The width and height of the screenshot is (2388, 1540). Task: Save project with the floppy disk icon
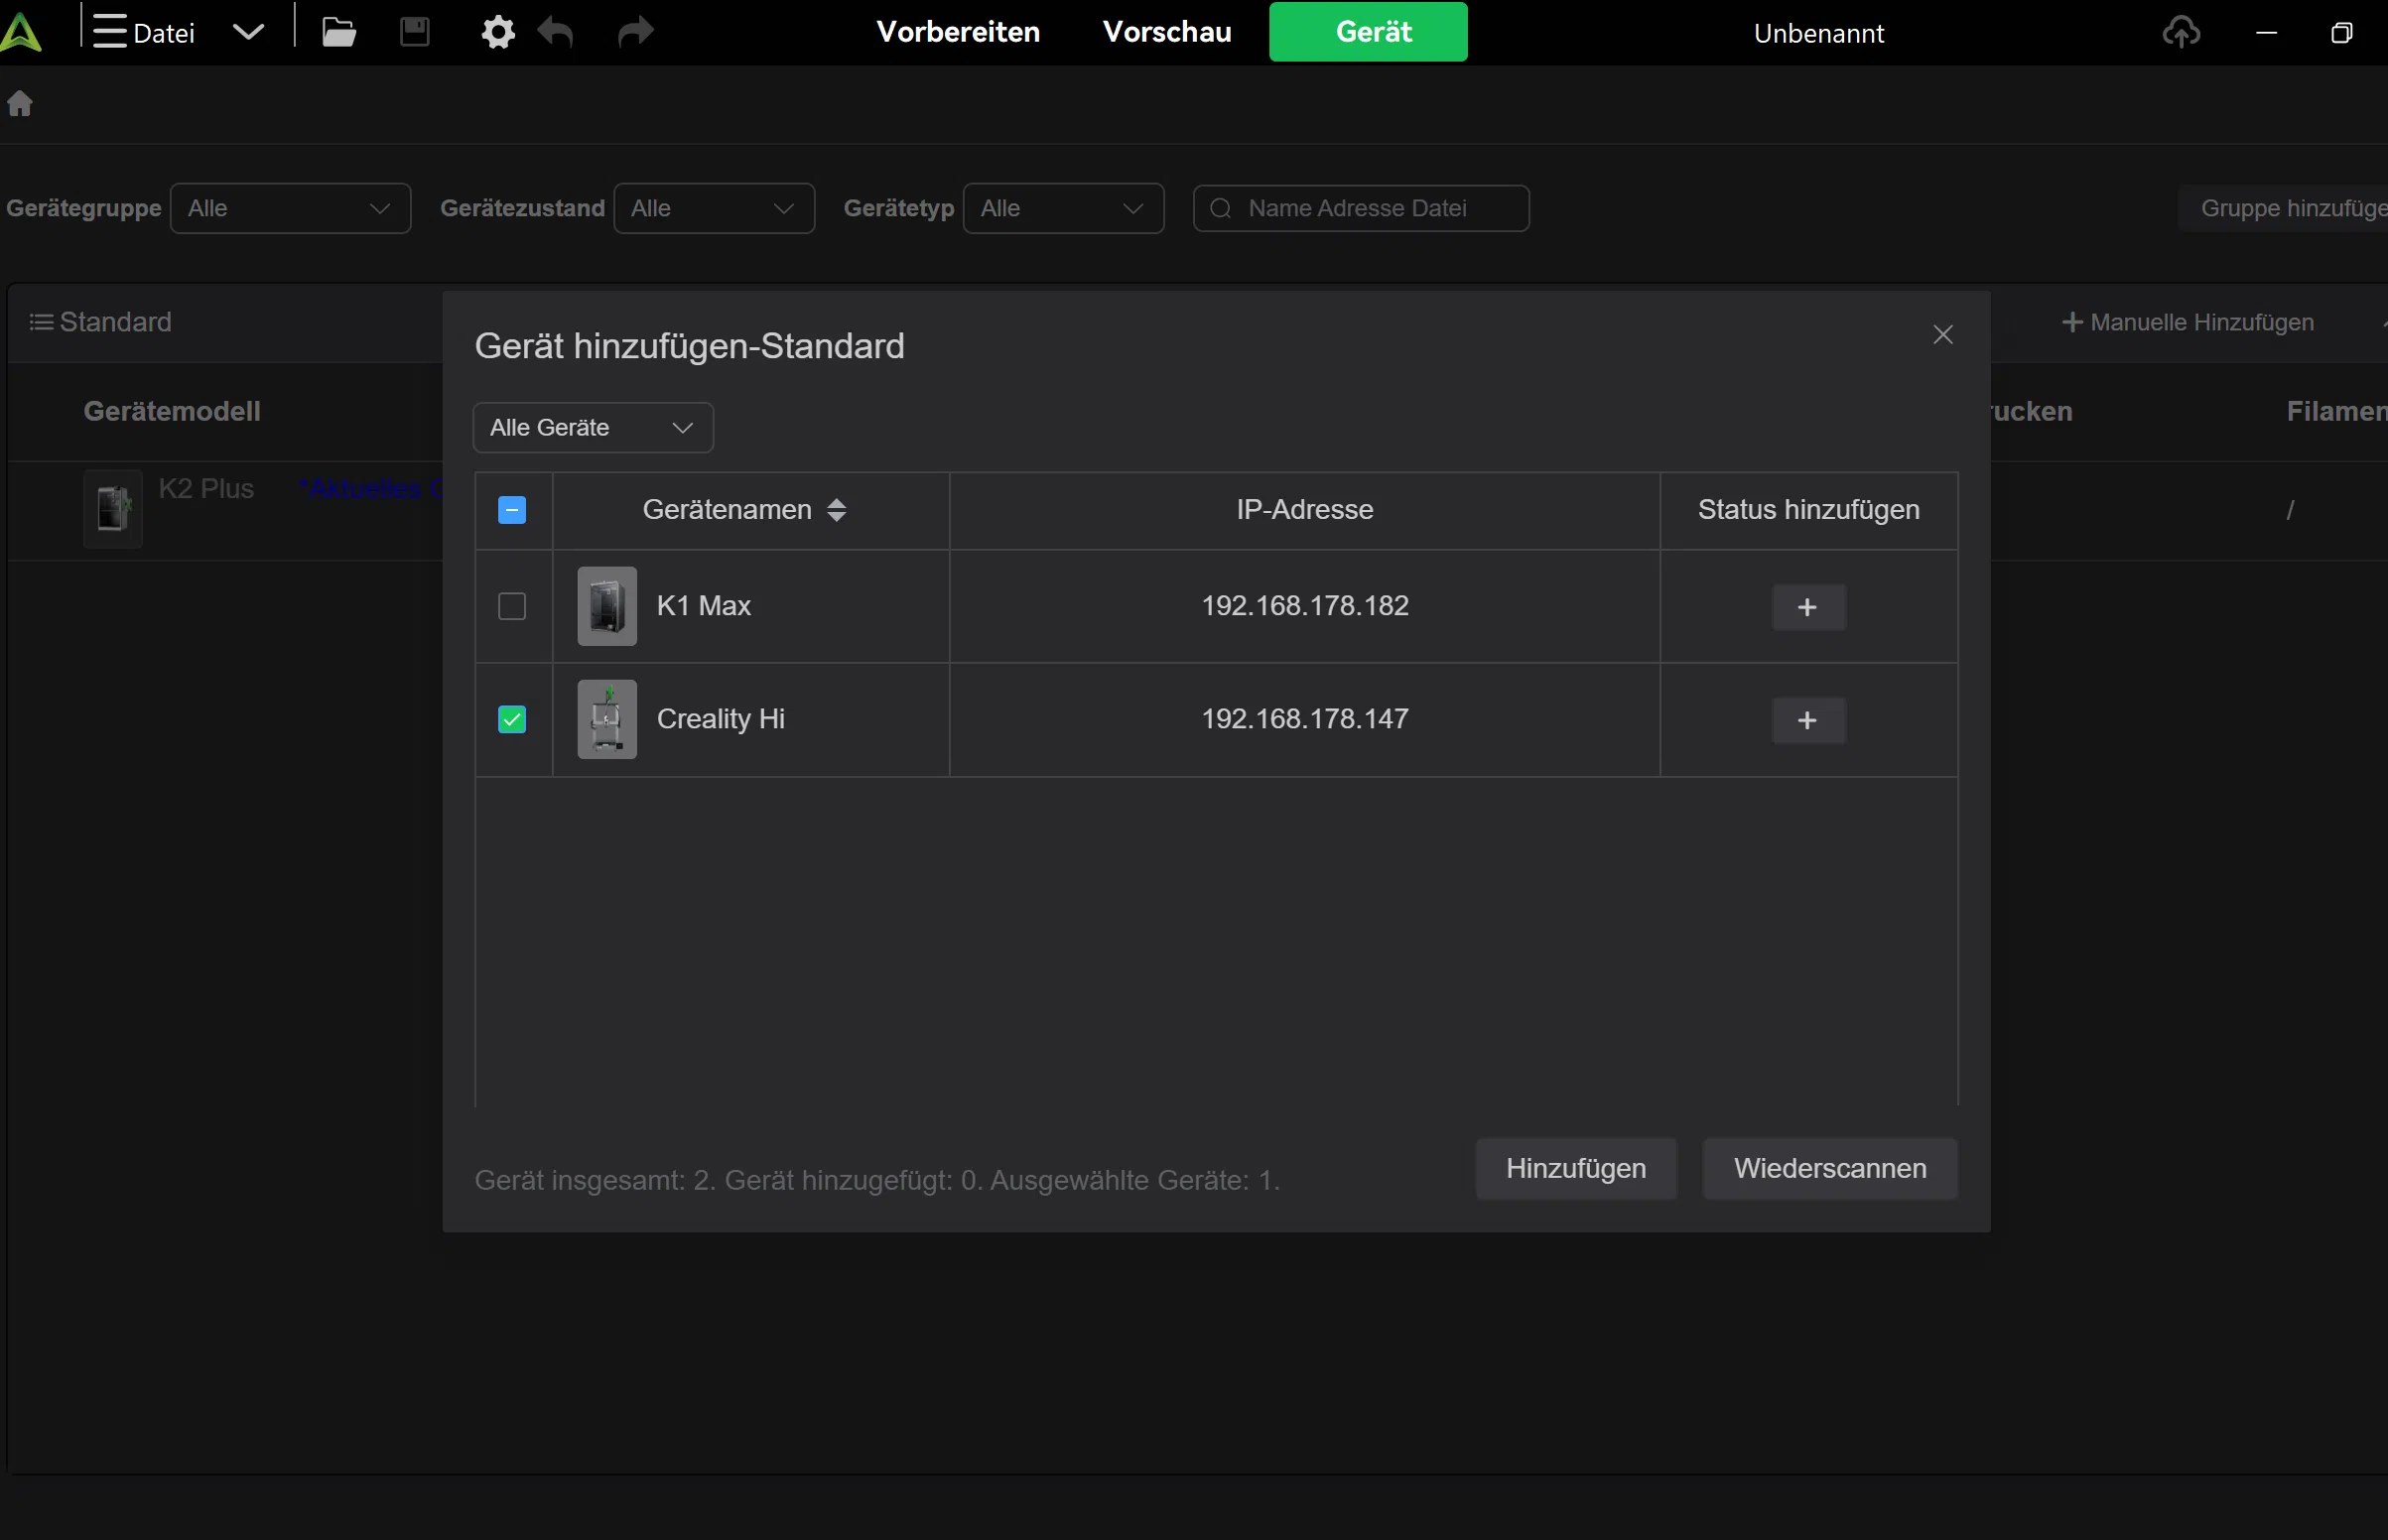tap(415, 32)
